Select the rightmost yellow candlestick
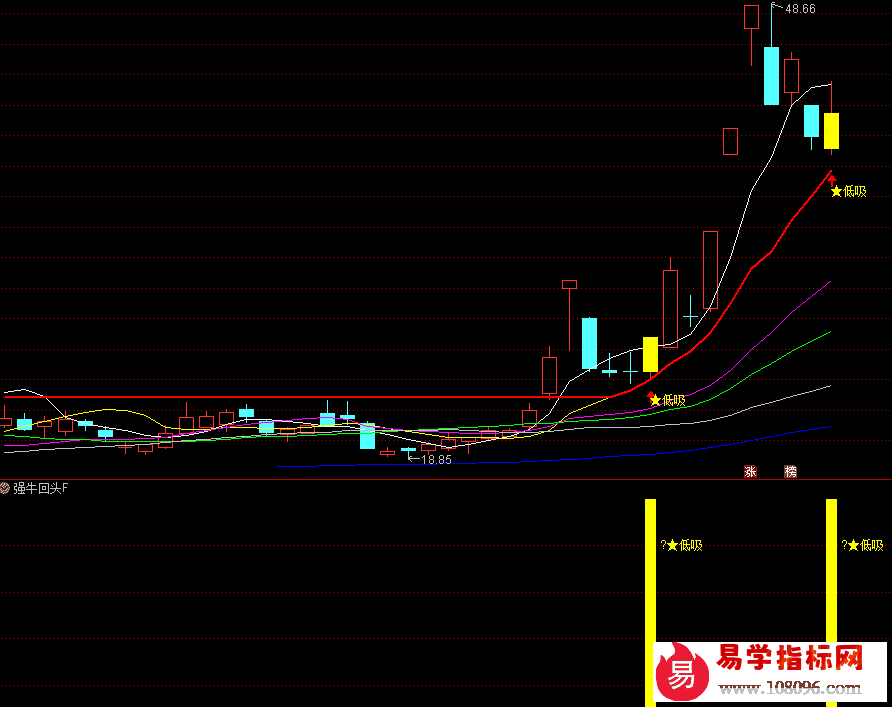 [831, 131]
